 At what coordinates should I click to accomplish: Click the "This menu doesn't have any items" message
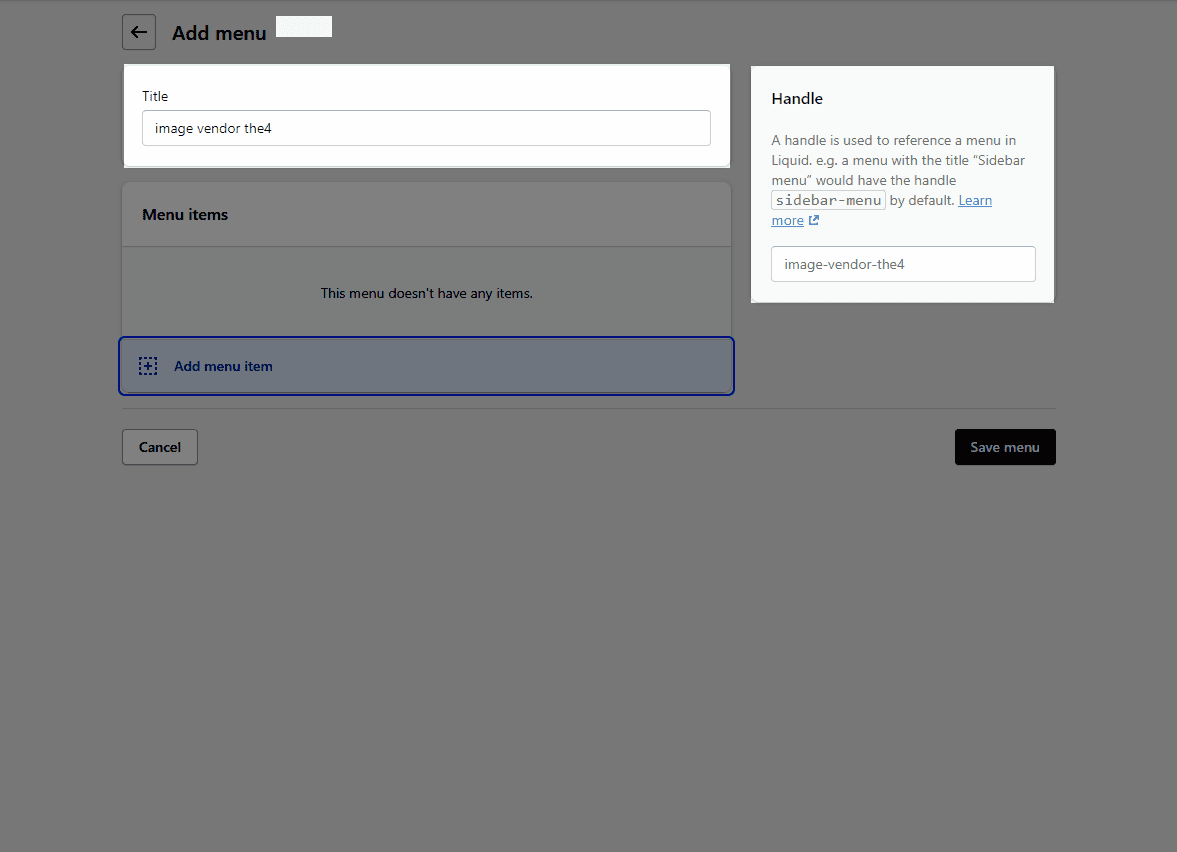pyautogui.click(x=426, y=294)
